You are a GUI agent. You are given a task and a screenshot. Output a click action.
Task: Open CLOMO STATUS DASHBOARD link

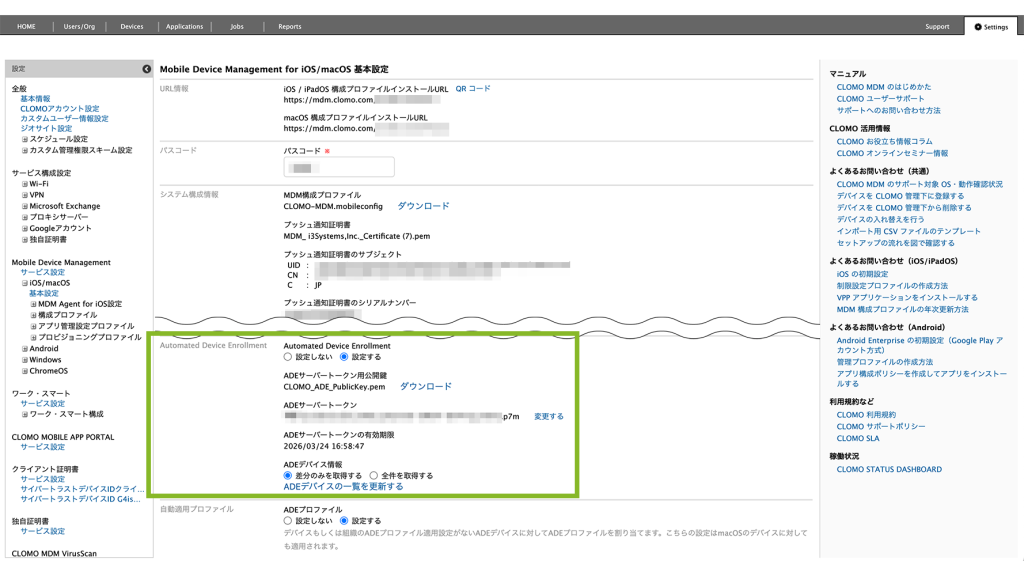tap(889, 470)
